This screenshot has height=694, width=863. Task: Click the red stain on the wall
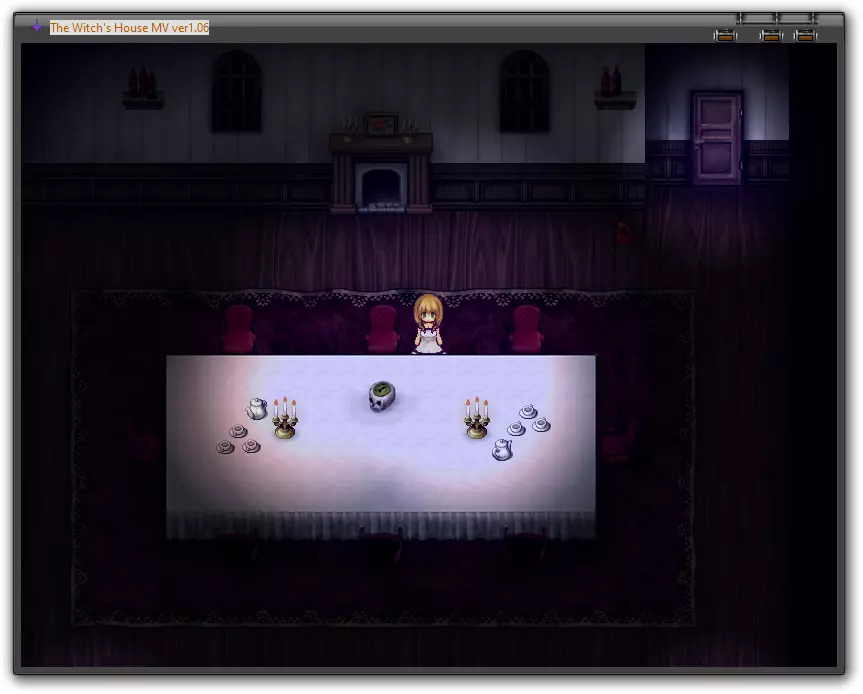(x=624, y=232)
